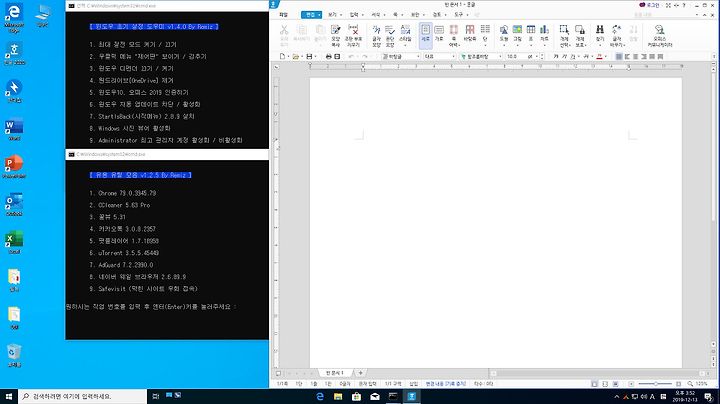Select landscape orientation (가로) in ribbon
Viewport: 720px width, 404px height.
click(x=439, y=35)
